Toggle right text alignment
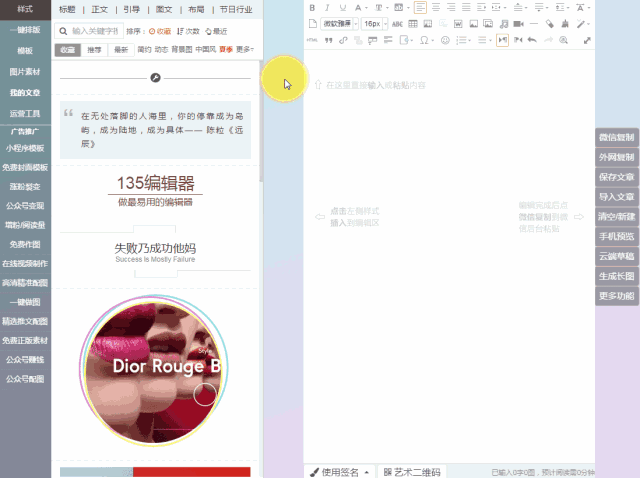The width and height of the screenshot is (640, 478). 451,8
